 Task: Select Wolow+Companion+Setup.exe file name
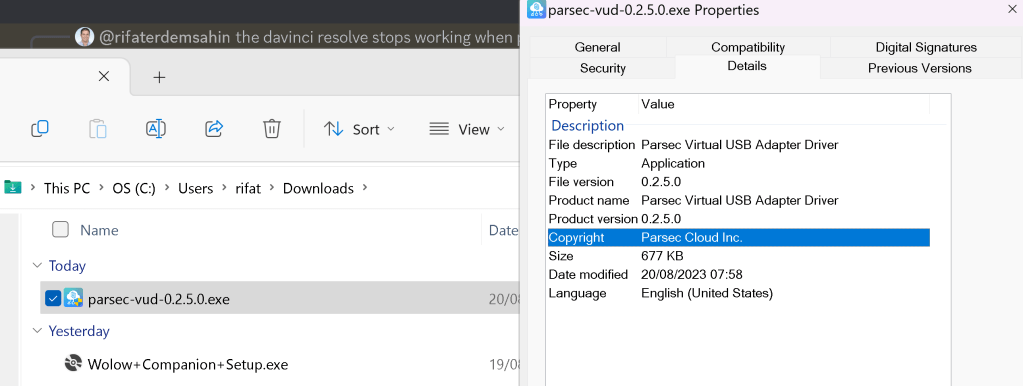(188, 364)
